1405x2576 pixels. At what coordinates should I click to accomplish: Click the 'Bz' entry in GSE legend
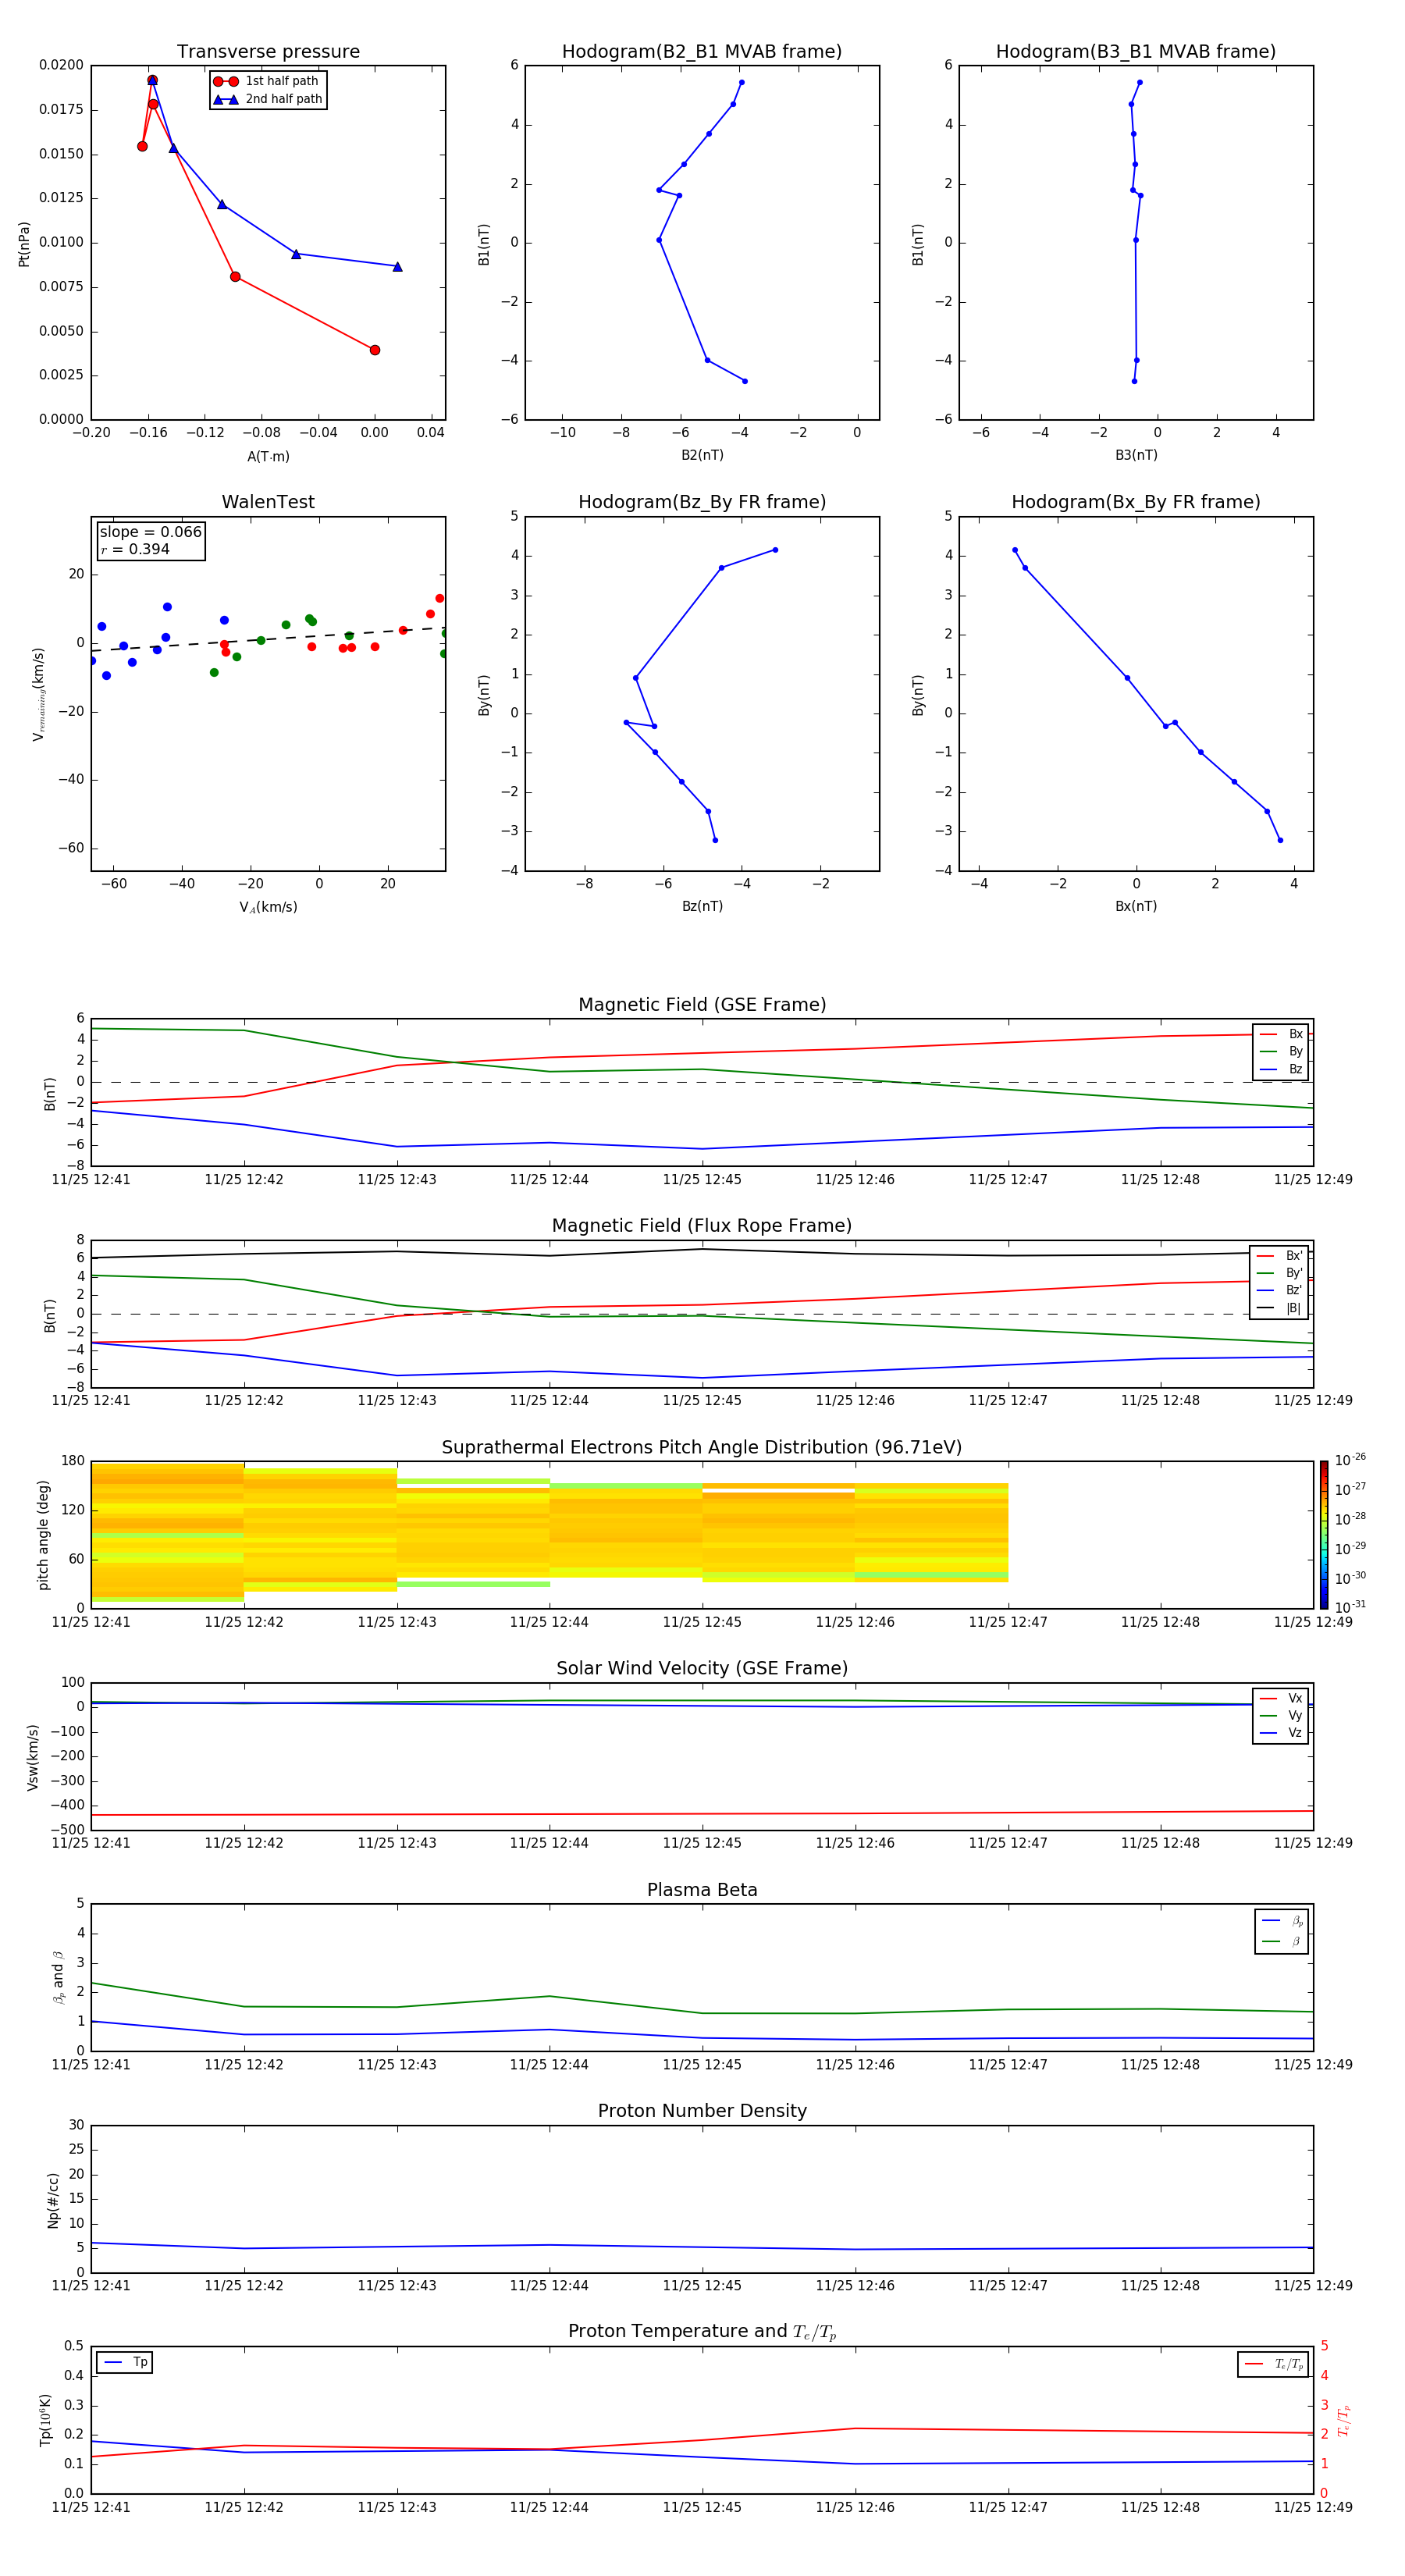[x=1281, y=1069]
